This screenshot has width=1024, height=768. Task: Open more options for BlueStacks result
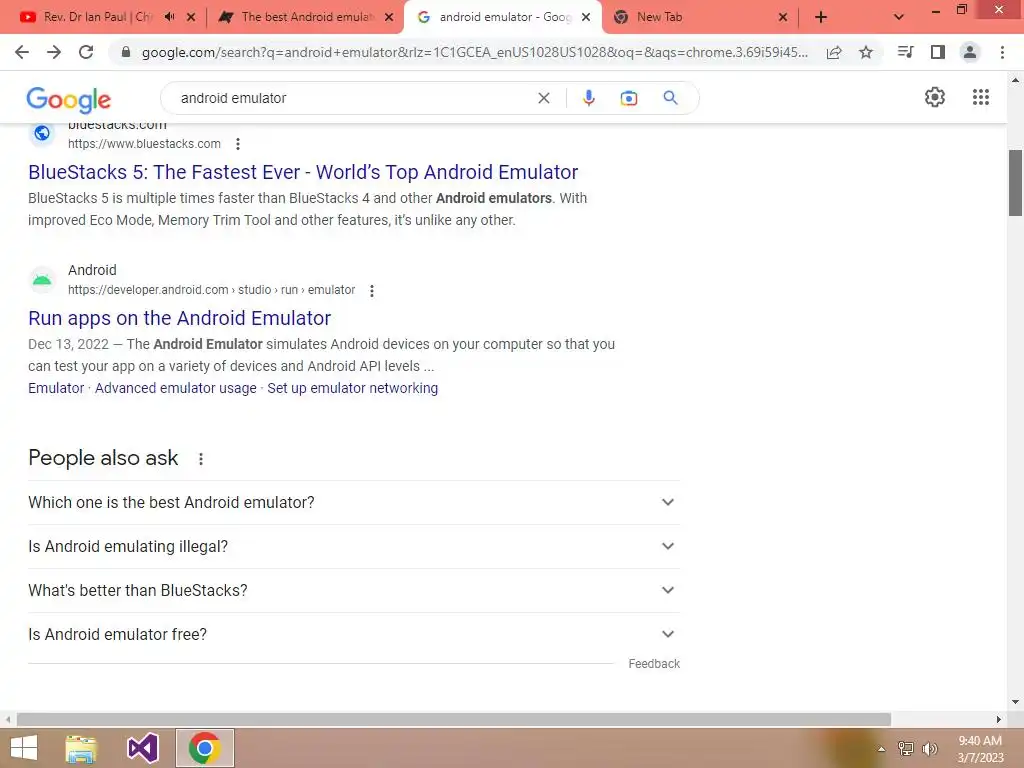[x=238, y=144]
